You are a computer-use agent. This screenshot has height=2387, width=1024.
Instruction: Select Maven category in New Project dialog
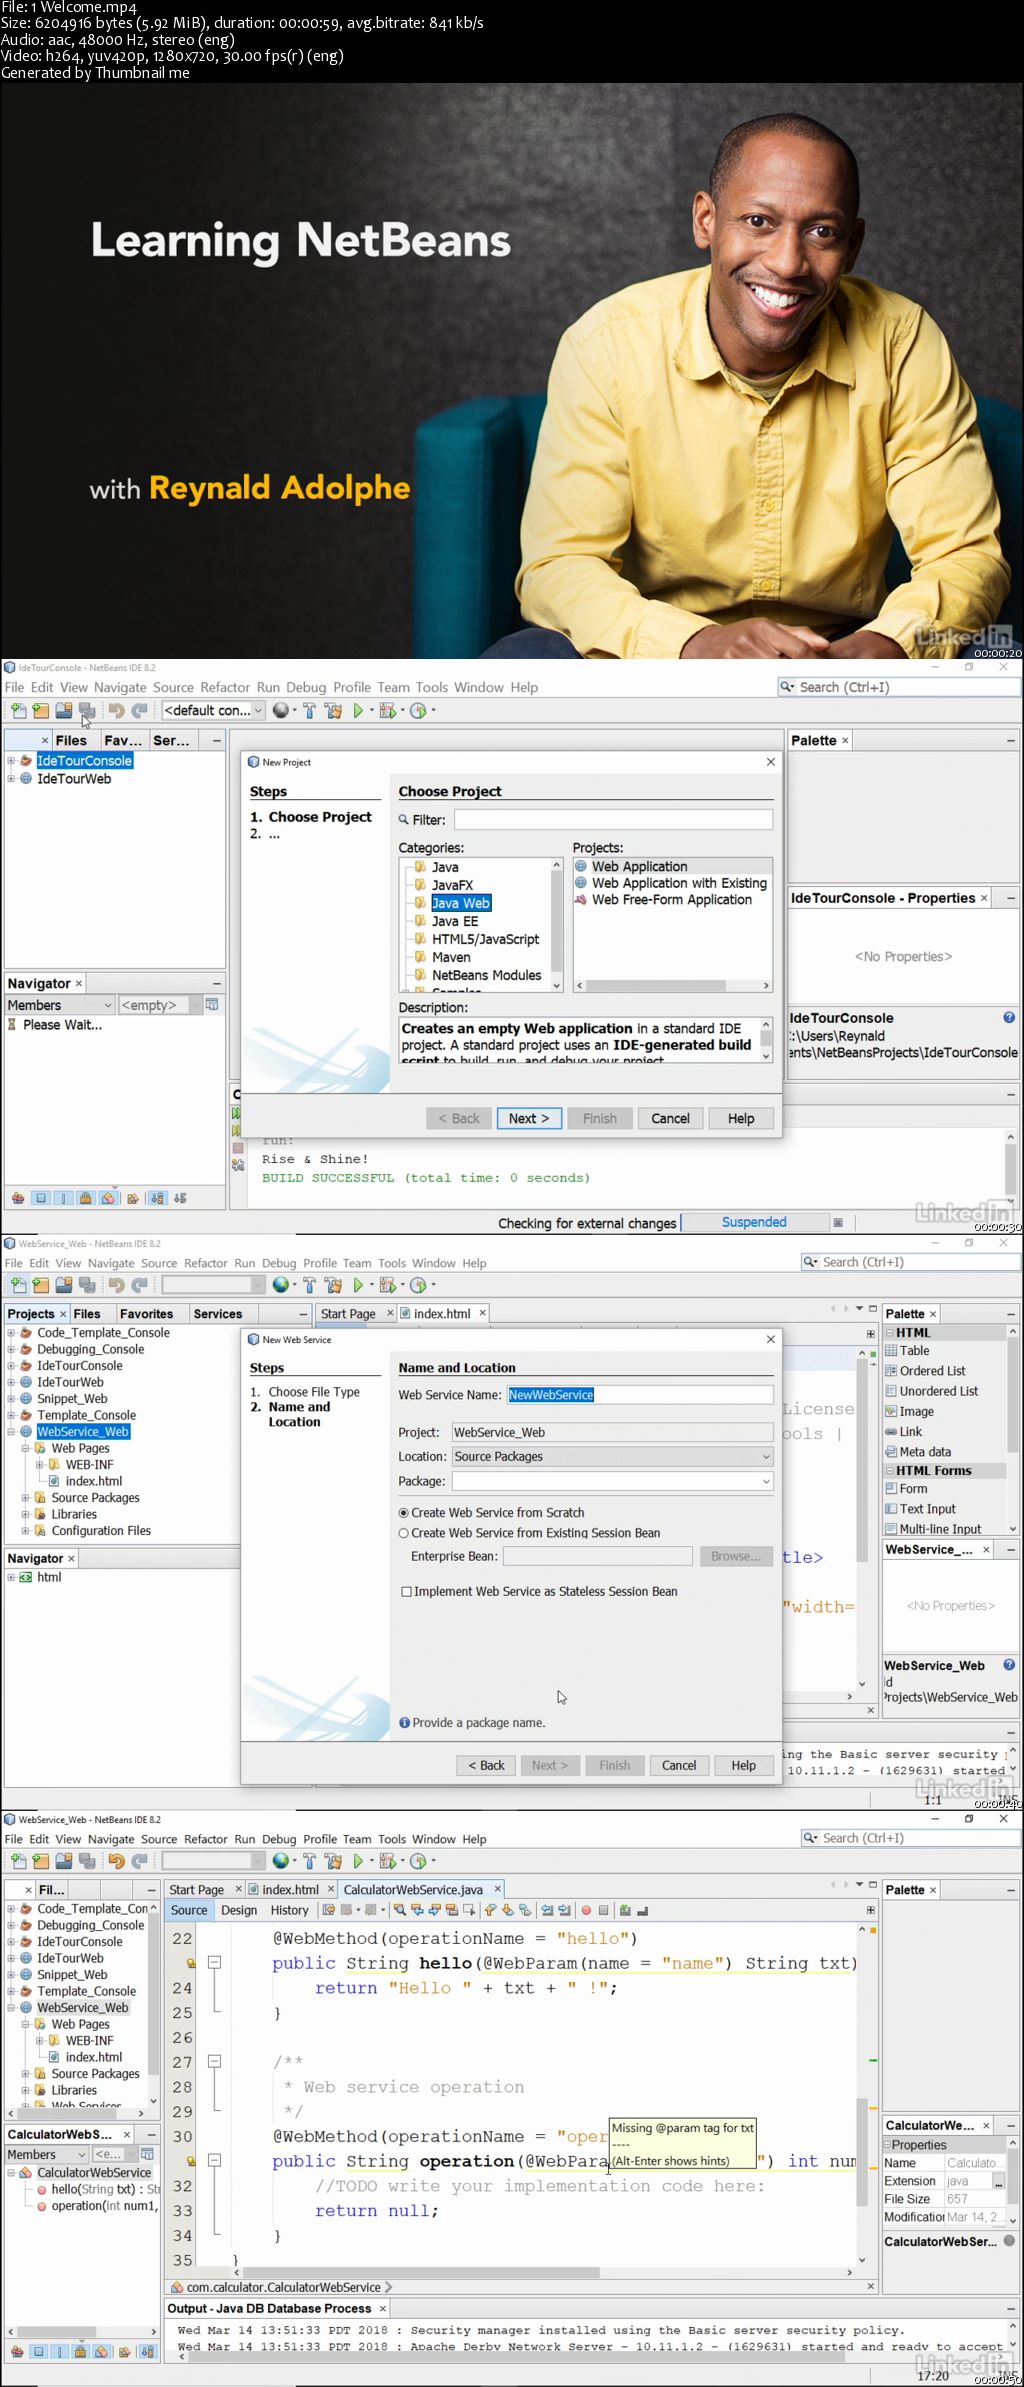coord(451,957)
